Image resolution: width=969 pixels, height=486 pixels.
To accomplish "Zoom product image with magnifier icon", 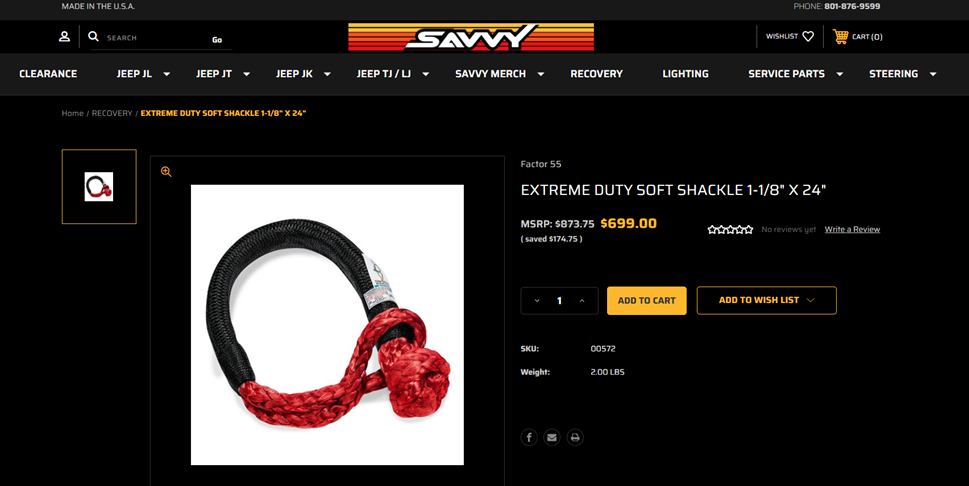I will click(x=166, y=172).
